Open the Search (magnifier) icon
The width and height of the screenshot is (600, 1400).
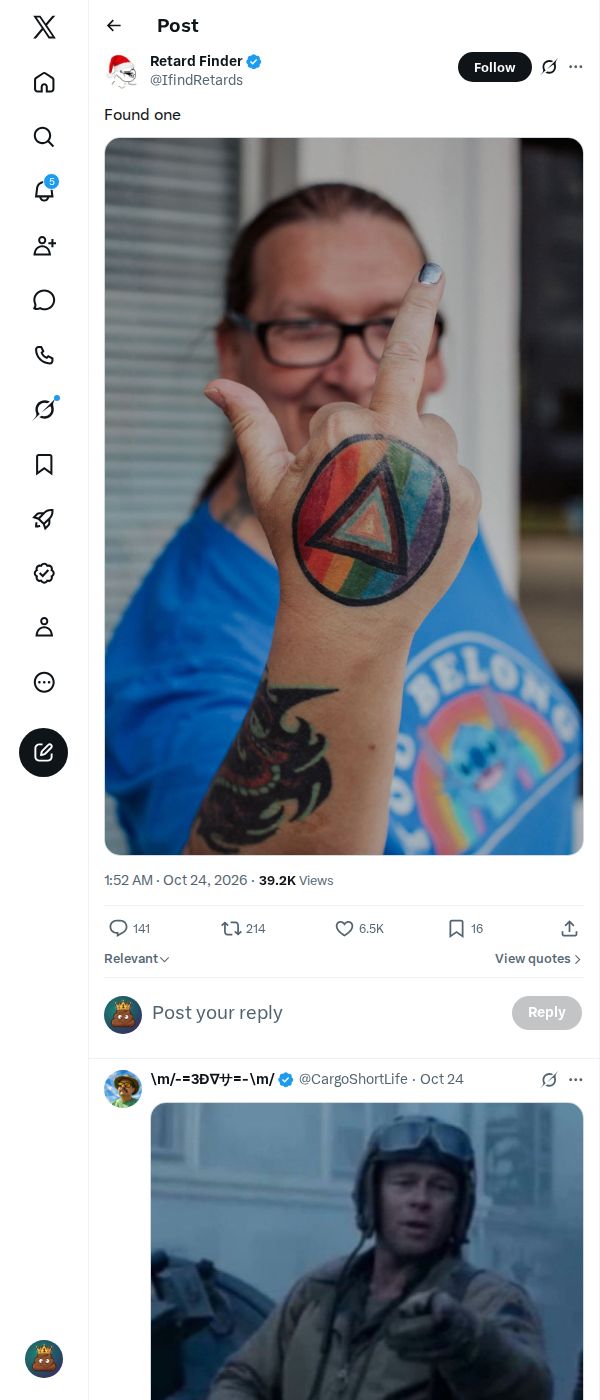point(44,137)
